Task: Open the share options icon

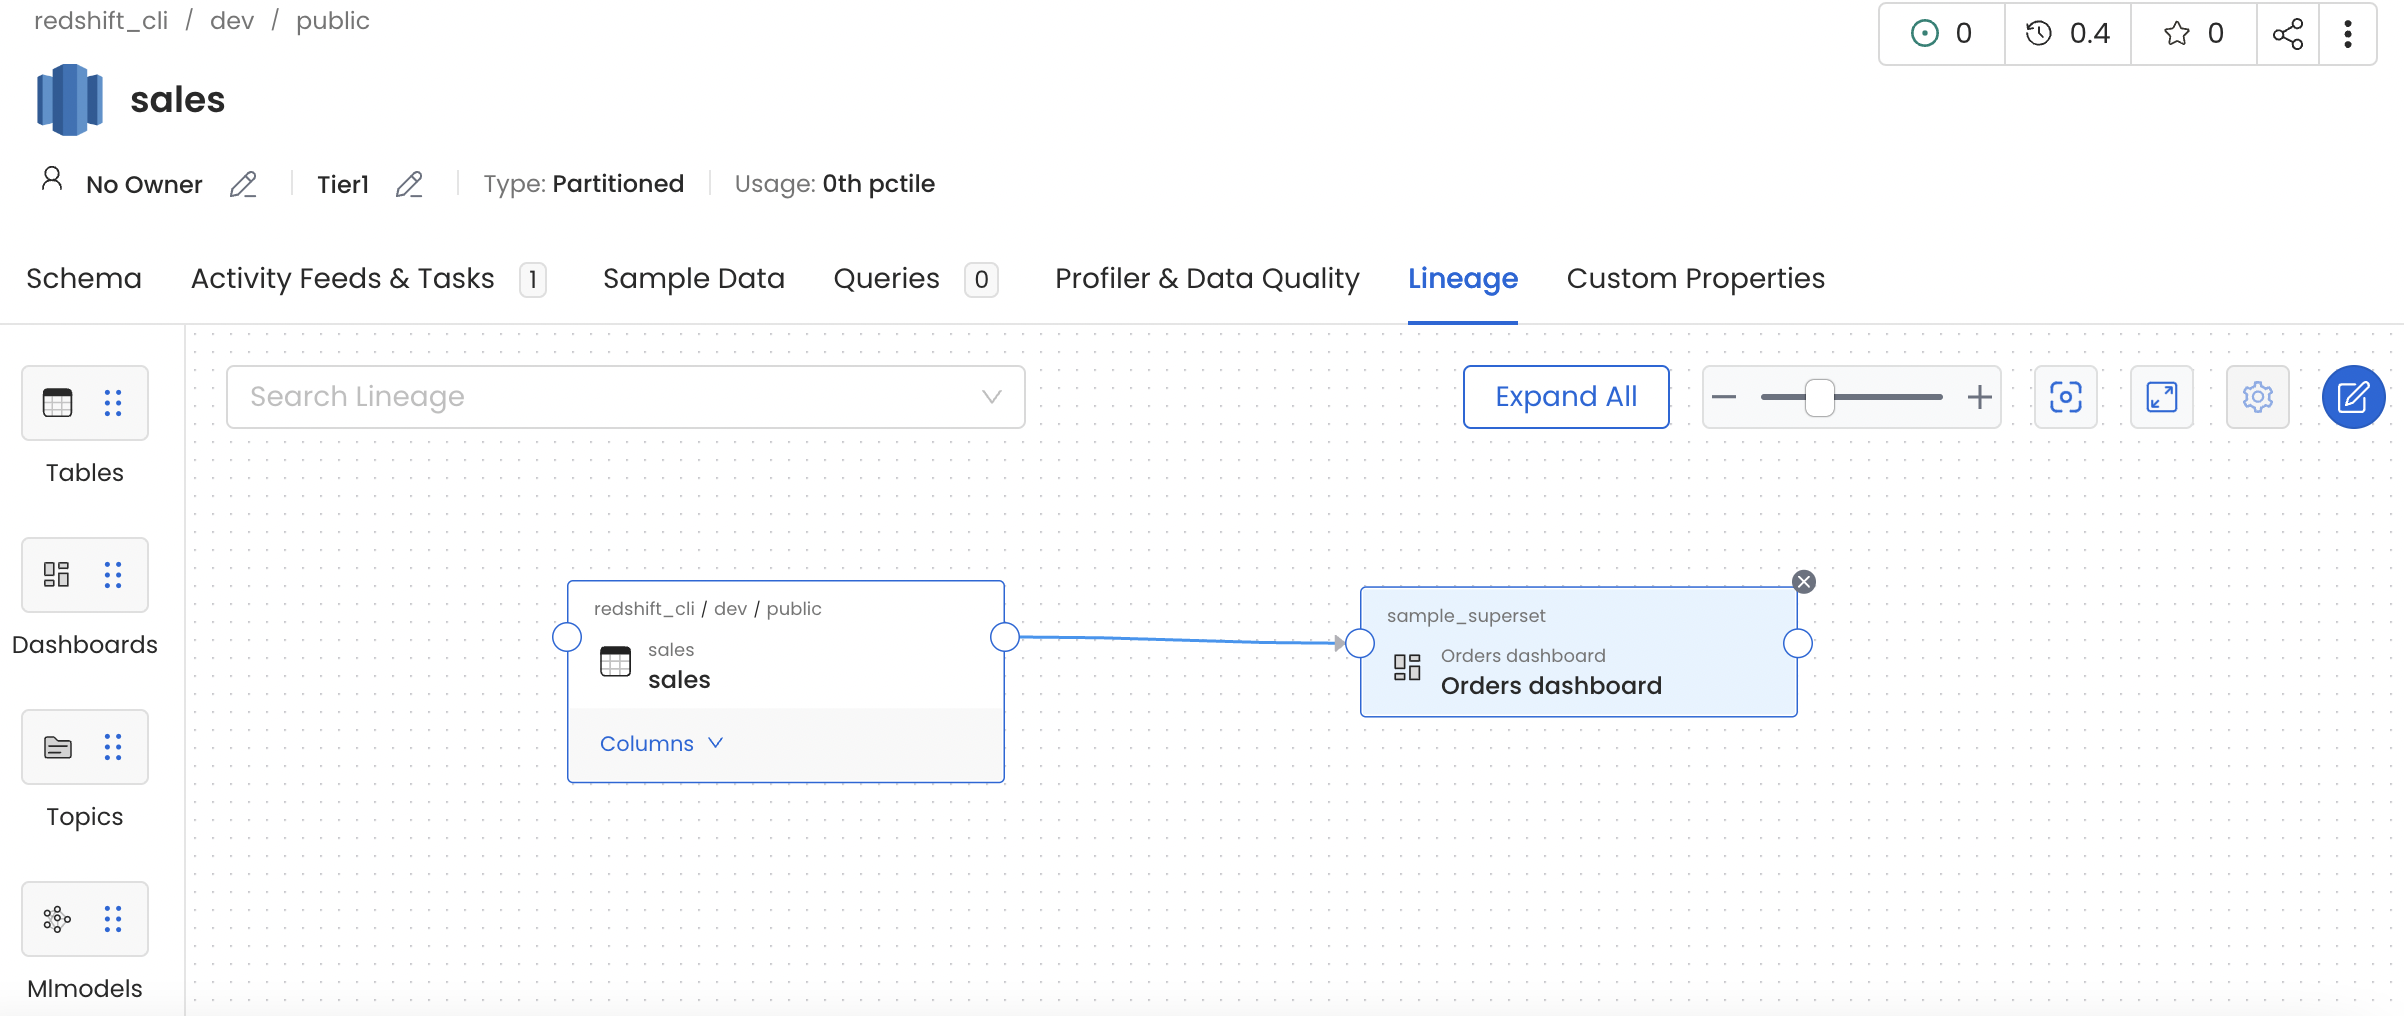Action: [x=2288, y=33]
